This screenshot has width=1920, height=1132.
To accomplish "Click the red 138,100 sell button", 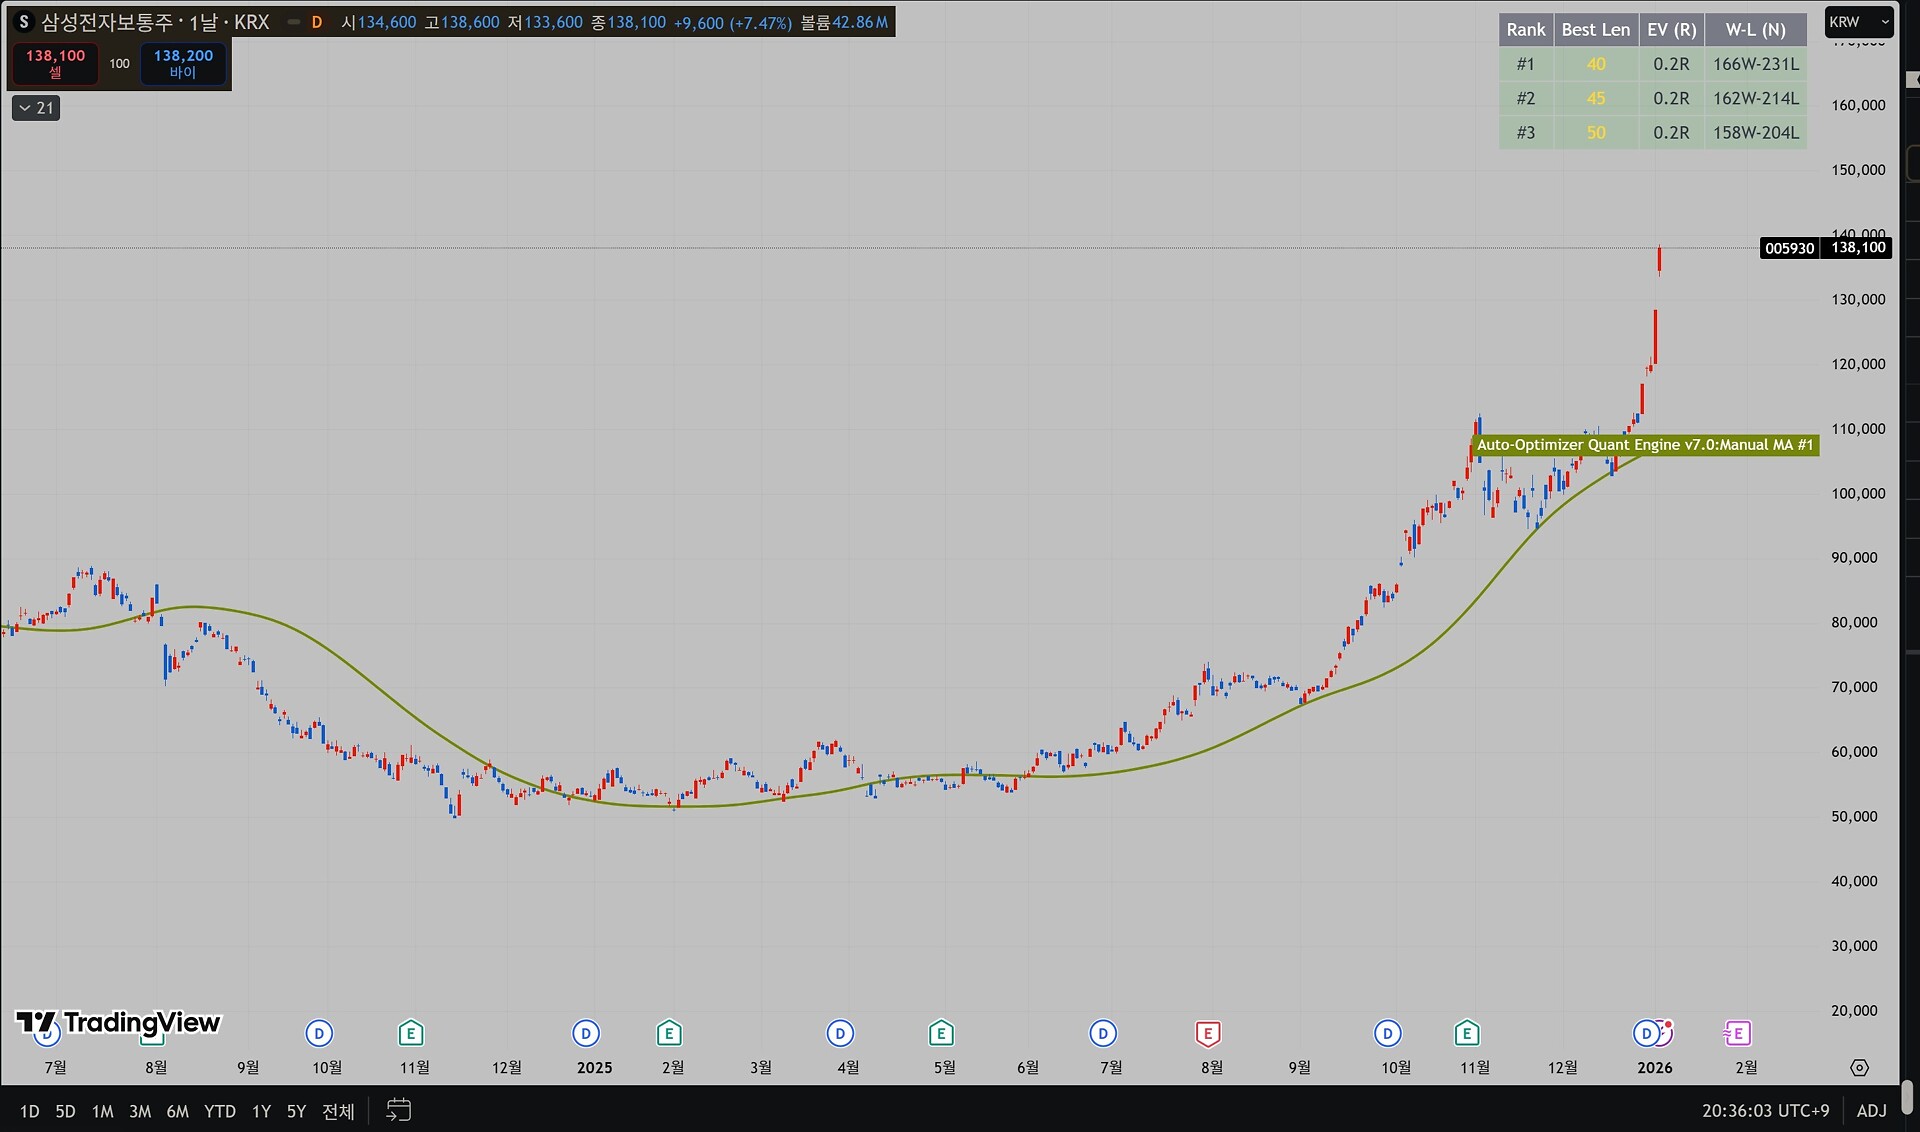I will point(56,63).
